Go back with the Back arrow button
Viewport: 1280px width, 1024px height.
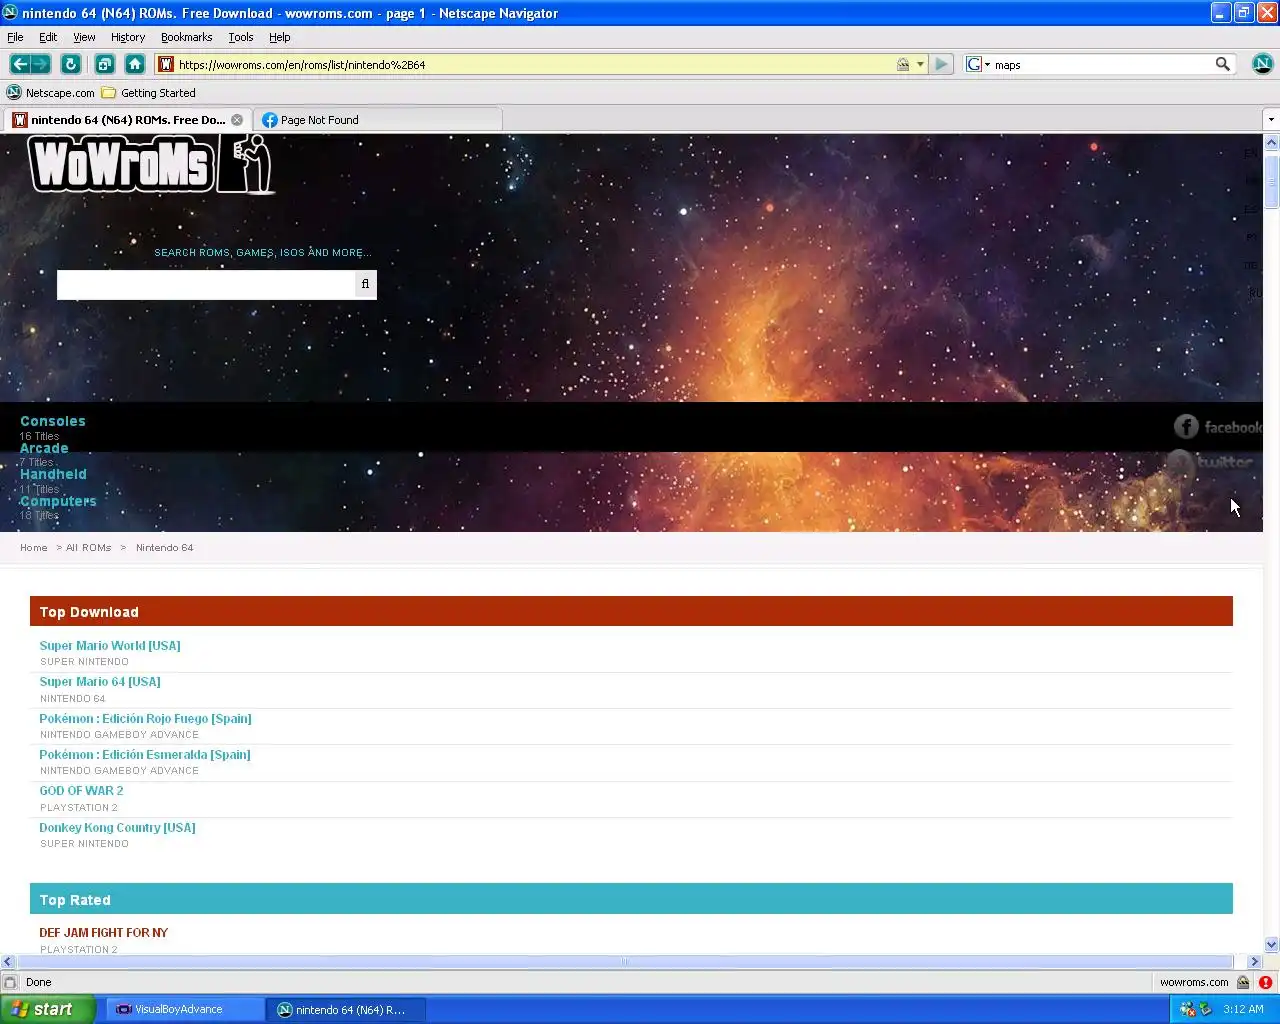click(x=20, y=64)
